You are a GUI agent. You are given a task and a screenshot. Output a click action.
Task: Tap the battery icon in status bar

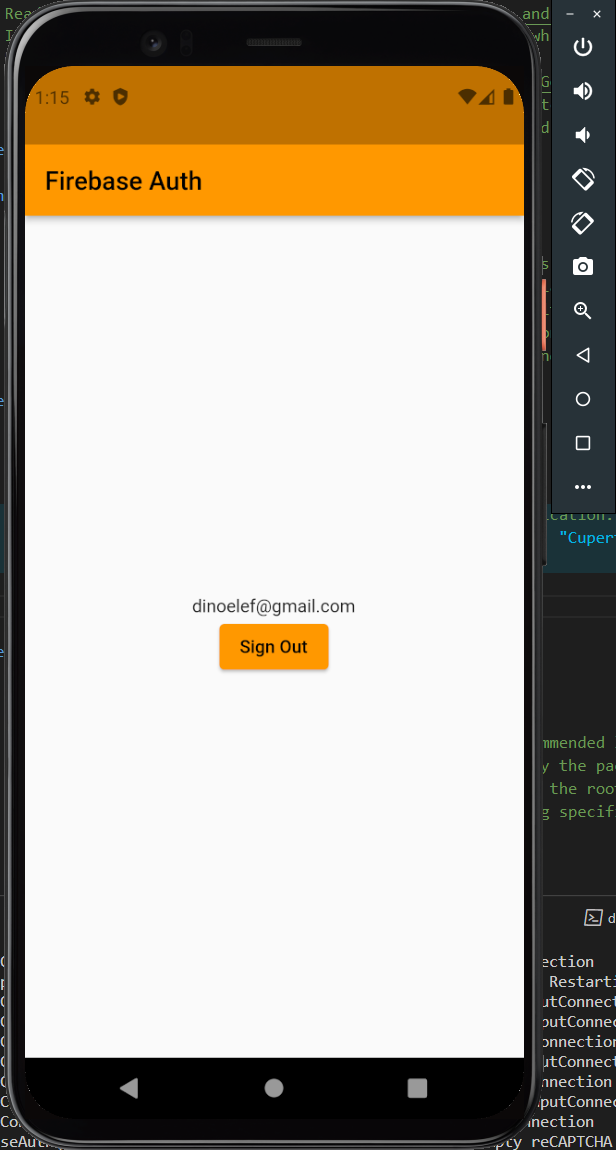pos(508,97)
